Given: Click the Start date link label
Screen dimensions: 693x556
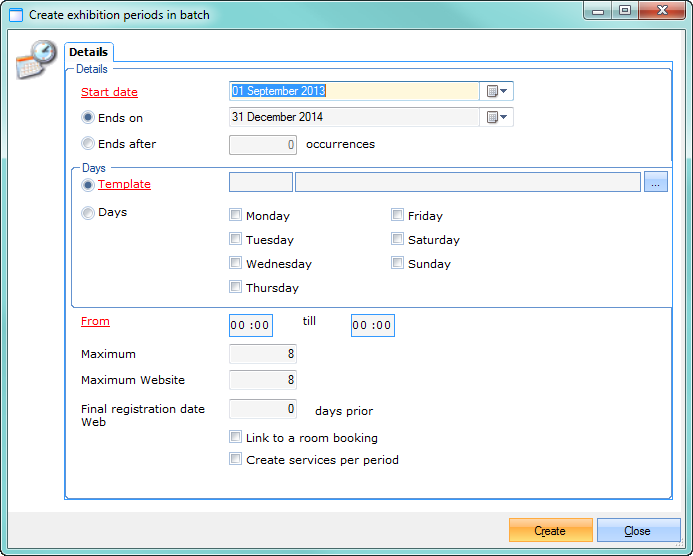Looking at the screenshot, I should click(x=109, y=92).
